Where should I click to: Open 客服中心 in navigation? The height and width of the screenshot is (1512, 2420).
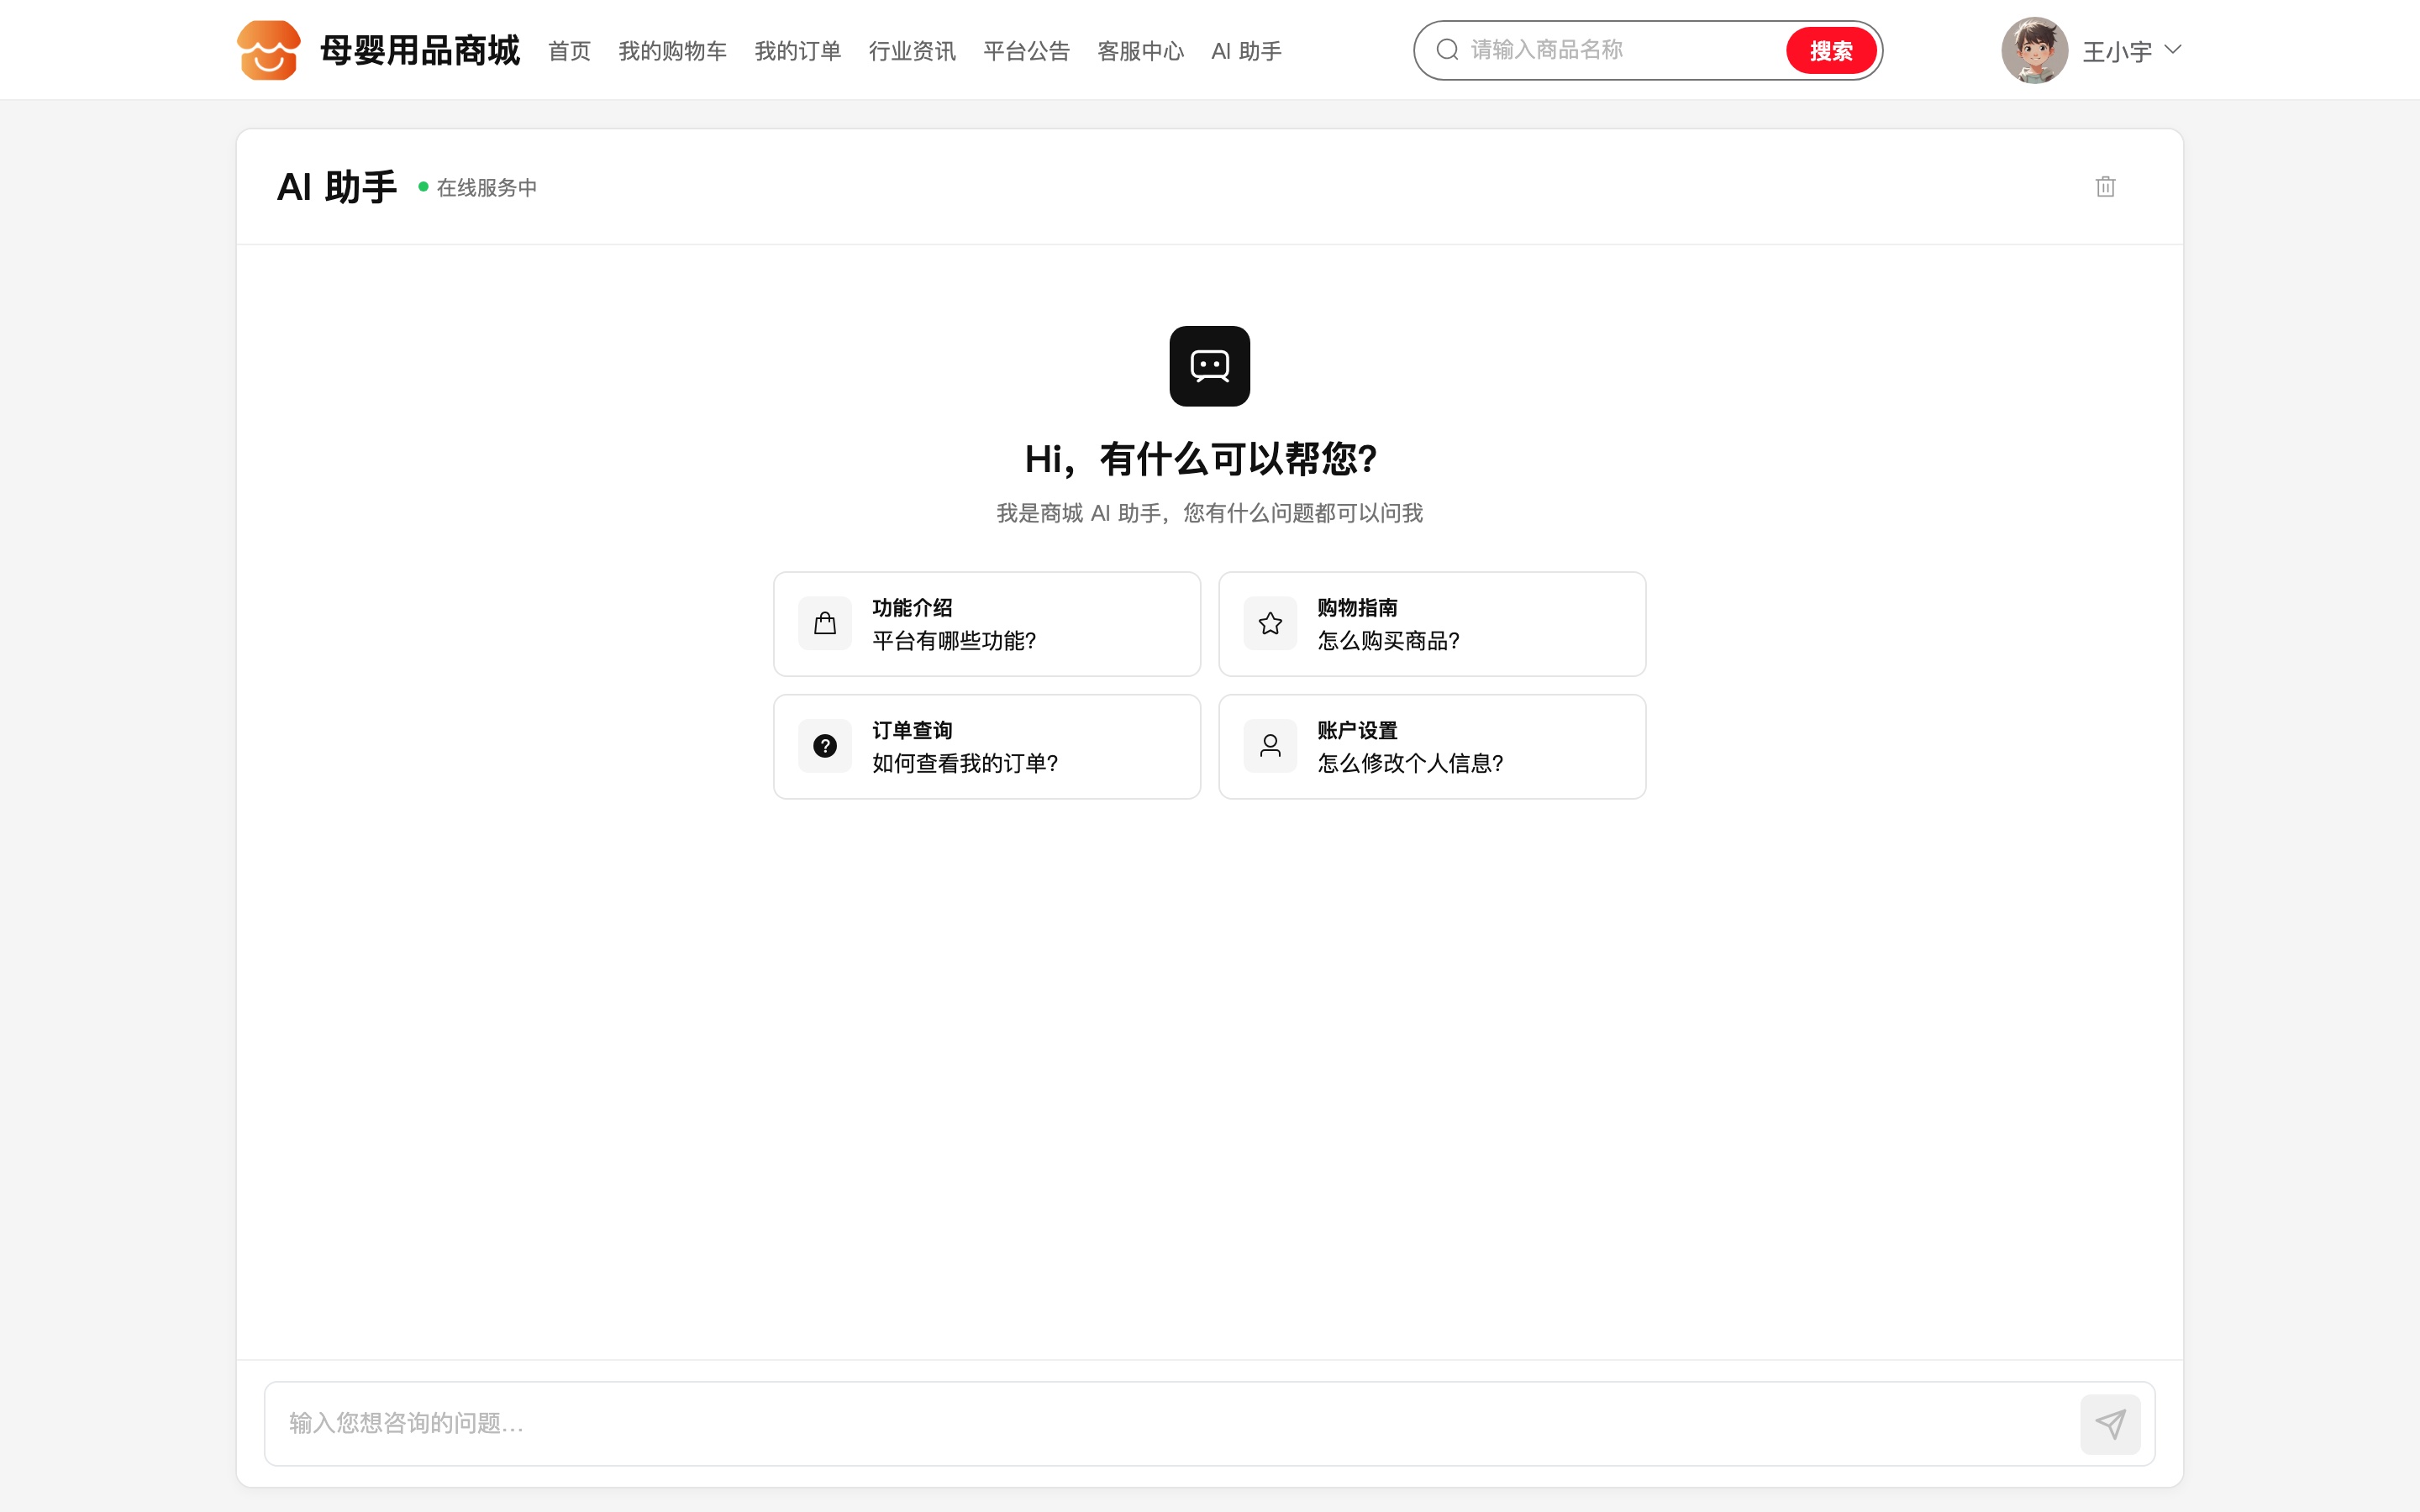click(x=1140, y=51)
